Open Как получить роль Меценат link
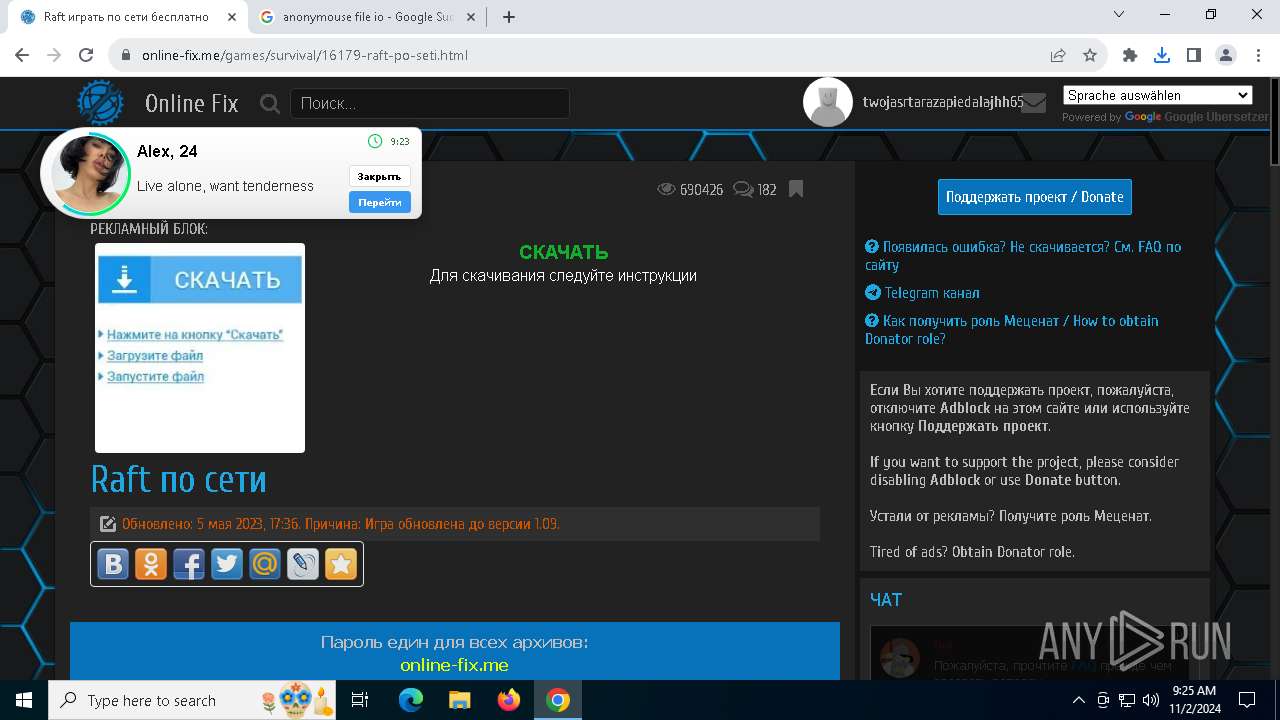The image size is (1280, 720). coord(1011,330)
